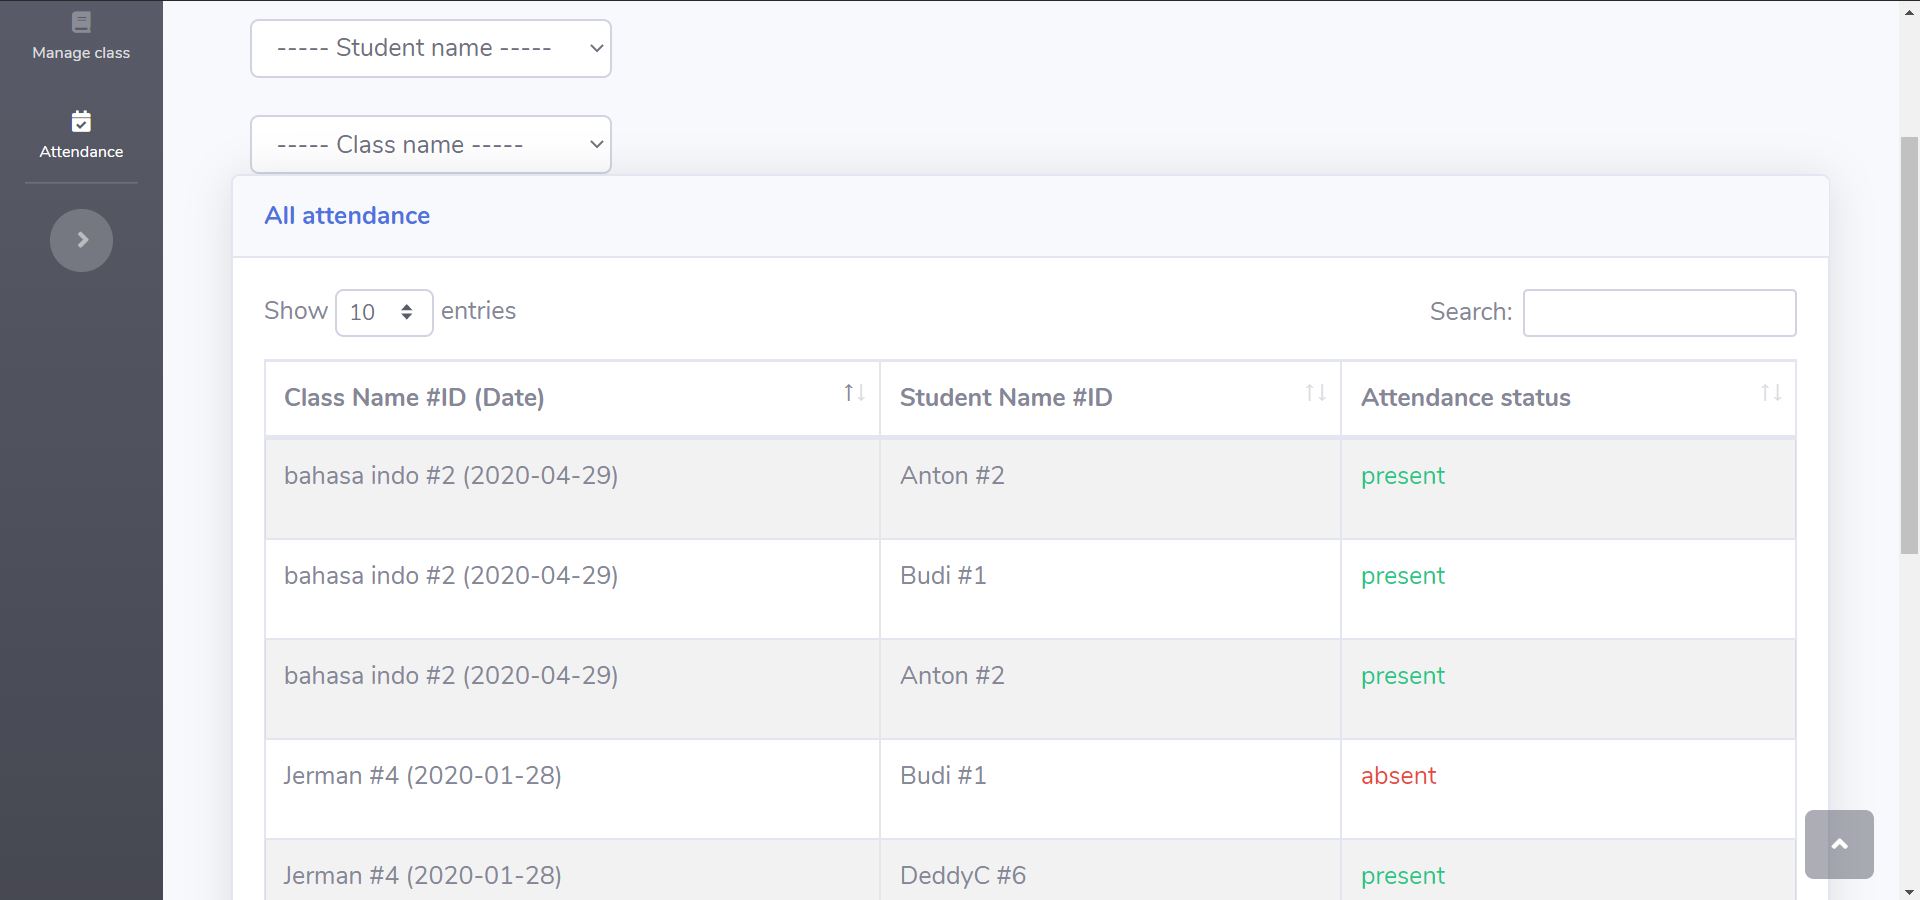Image resolution: width=1920 pixels, height=900 pixels.
Task: Click the absent status text
Action: tap(1398, 776)
